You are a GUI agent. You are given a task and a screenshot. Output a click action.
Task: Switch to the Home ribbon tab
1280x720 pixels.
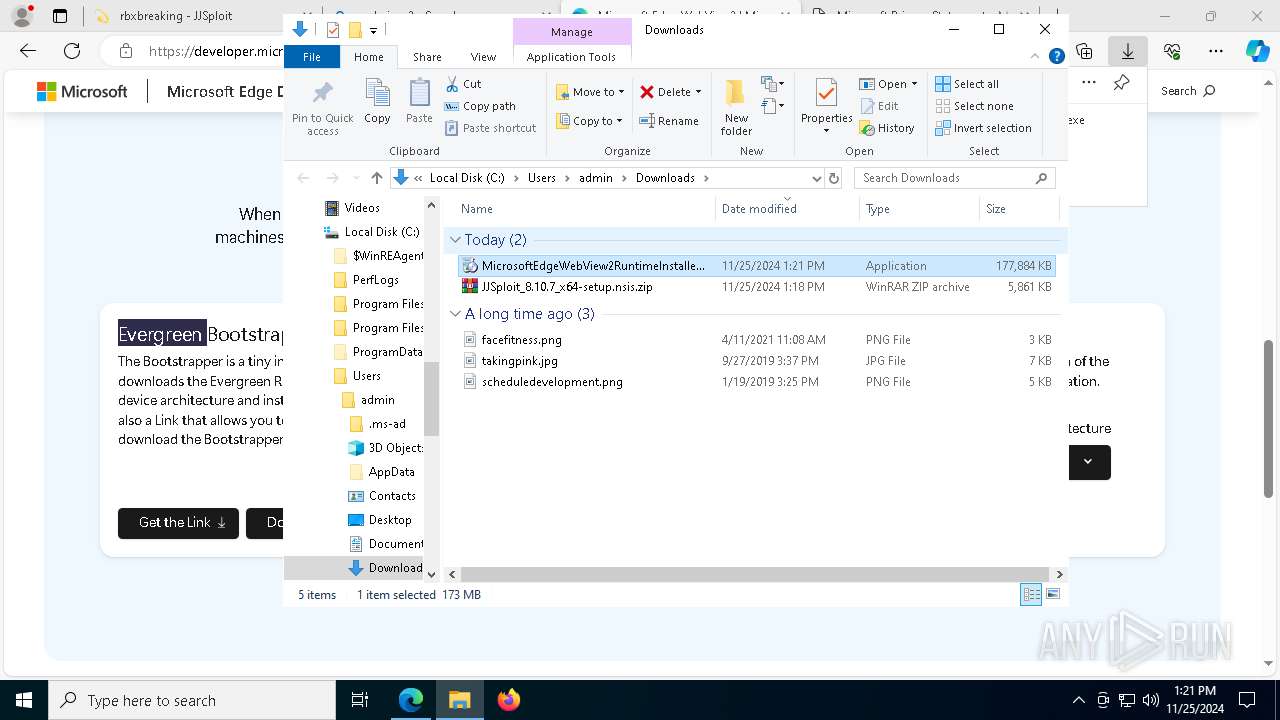(x=368, y=57)
